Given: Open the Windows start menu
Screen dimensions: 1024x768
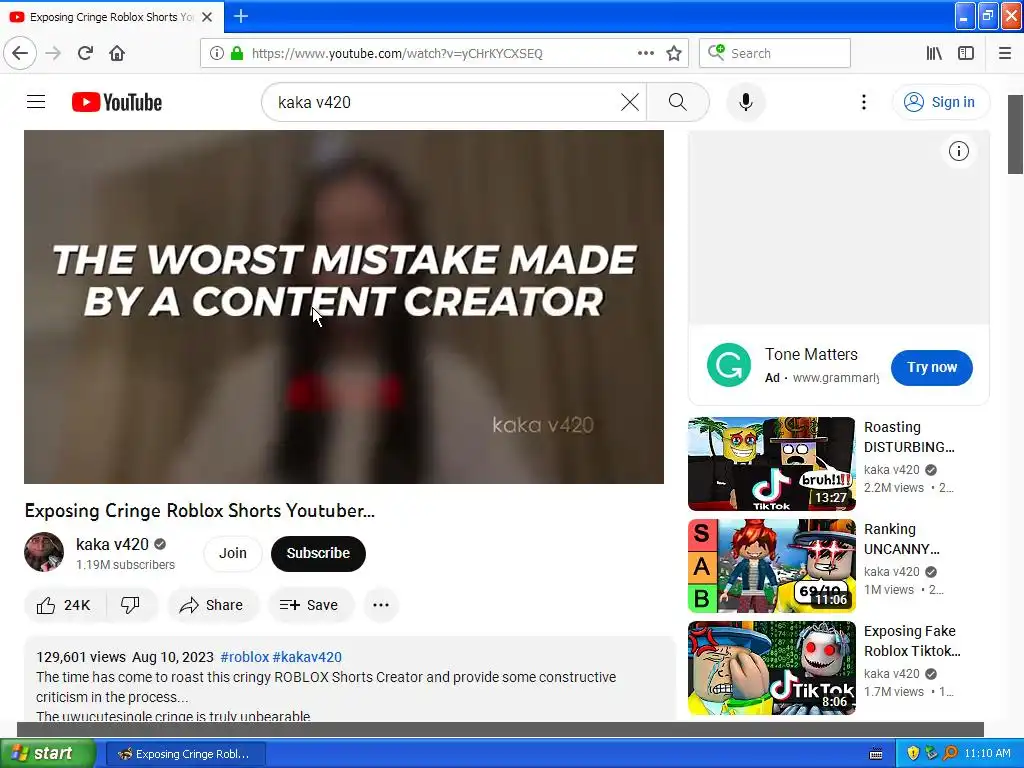Looking at the screenshot, I should (x=47, y=753).
